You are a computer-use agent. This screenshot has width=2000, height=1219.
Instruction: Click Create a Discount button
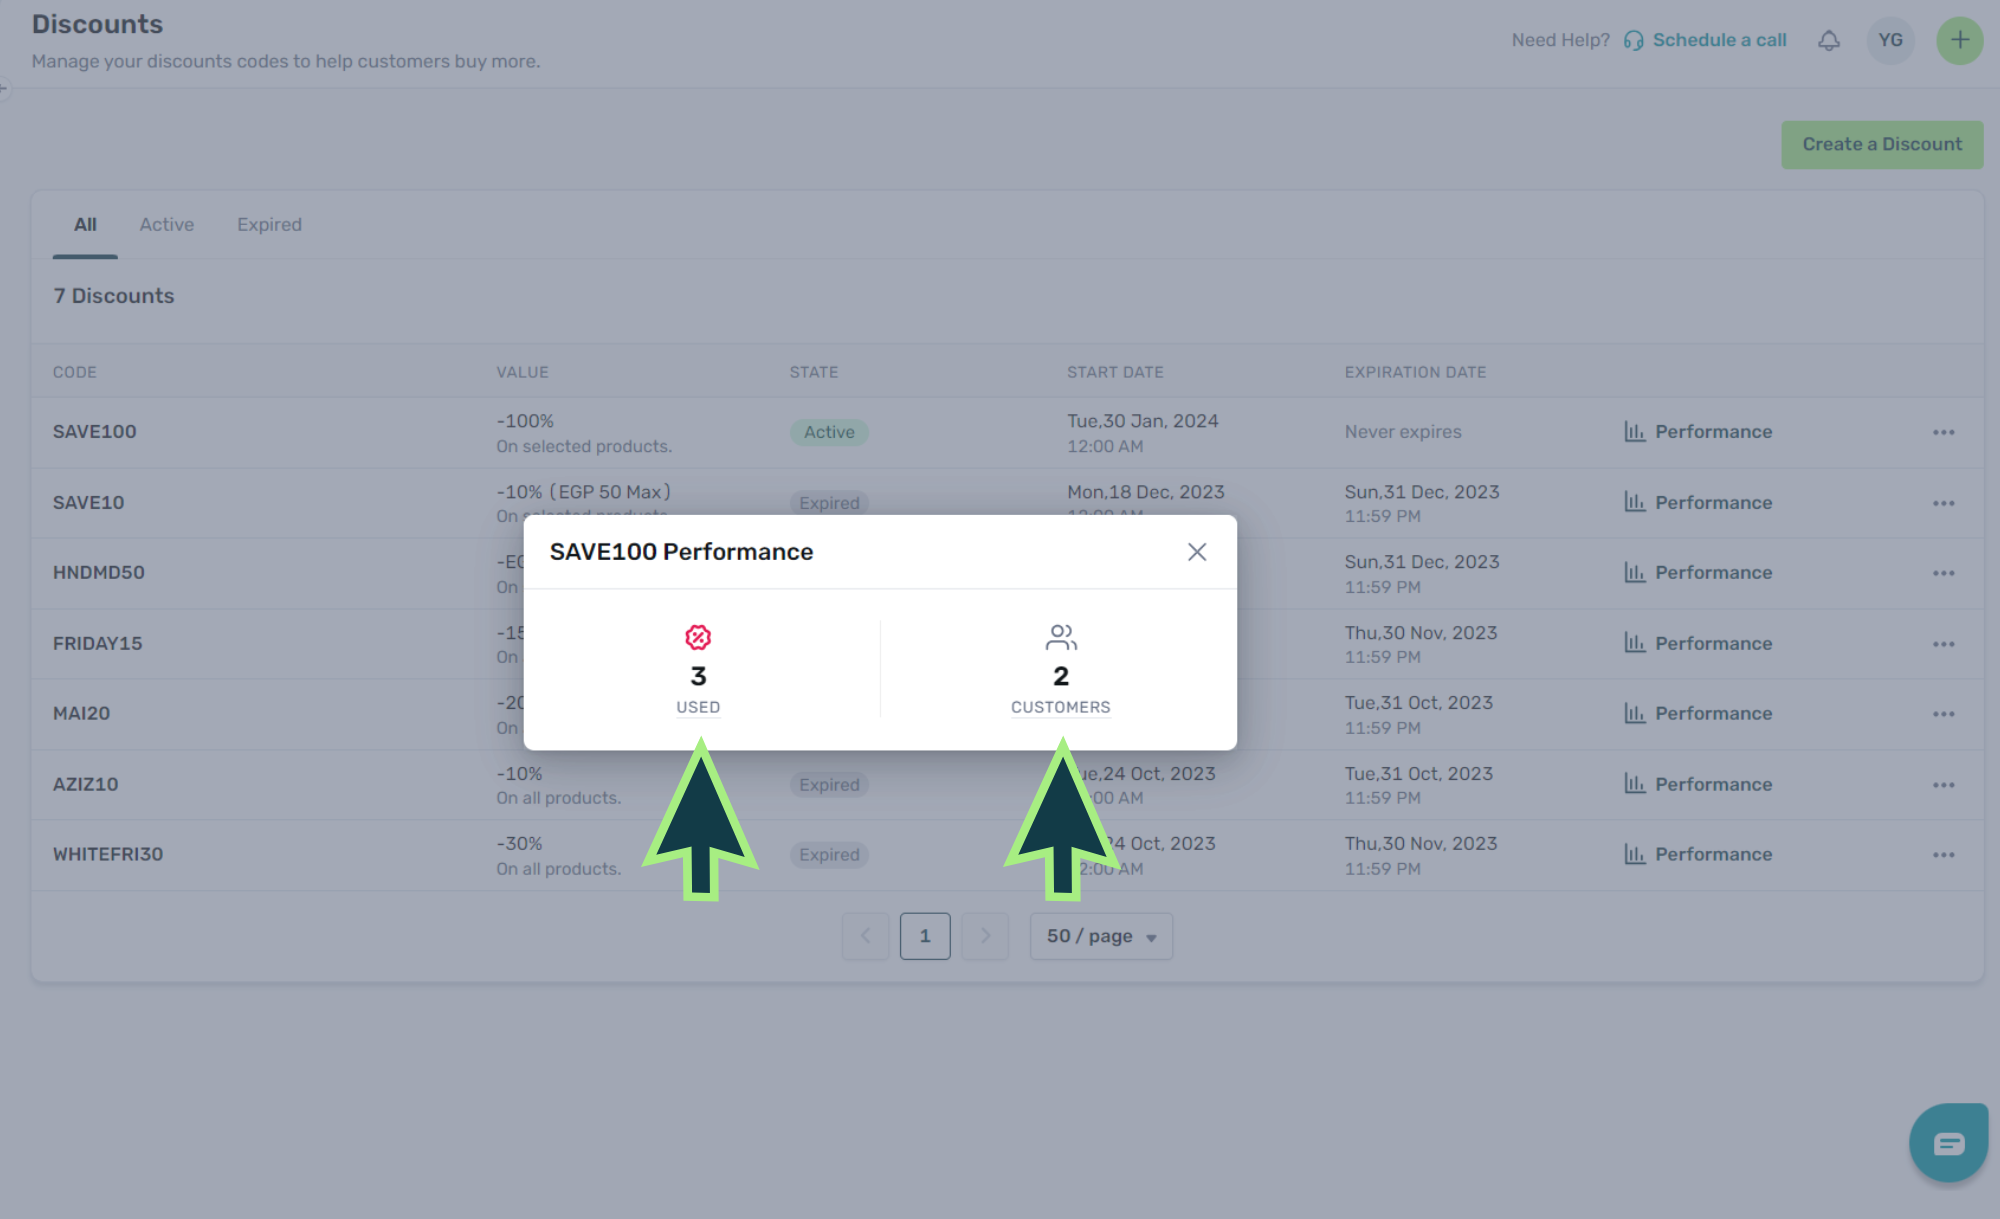tap(1881, 144)
